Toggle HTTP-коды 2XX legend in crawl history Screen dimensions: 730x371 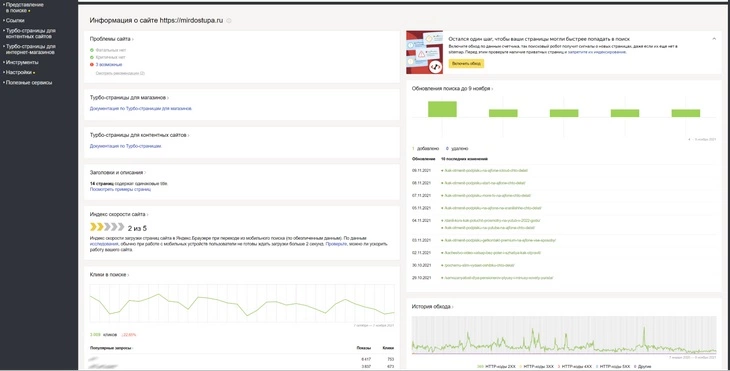(497, 367)
